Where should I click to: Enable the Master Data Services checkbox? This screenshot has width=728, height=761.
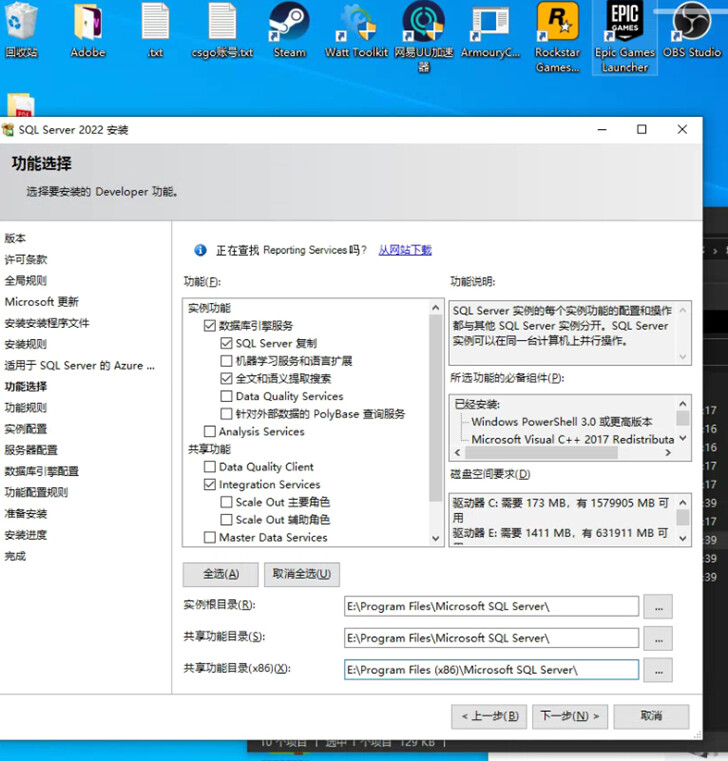pyautogui.click(x=210, y=537)
